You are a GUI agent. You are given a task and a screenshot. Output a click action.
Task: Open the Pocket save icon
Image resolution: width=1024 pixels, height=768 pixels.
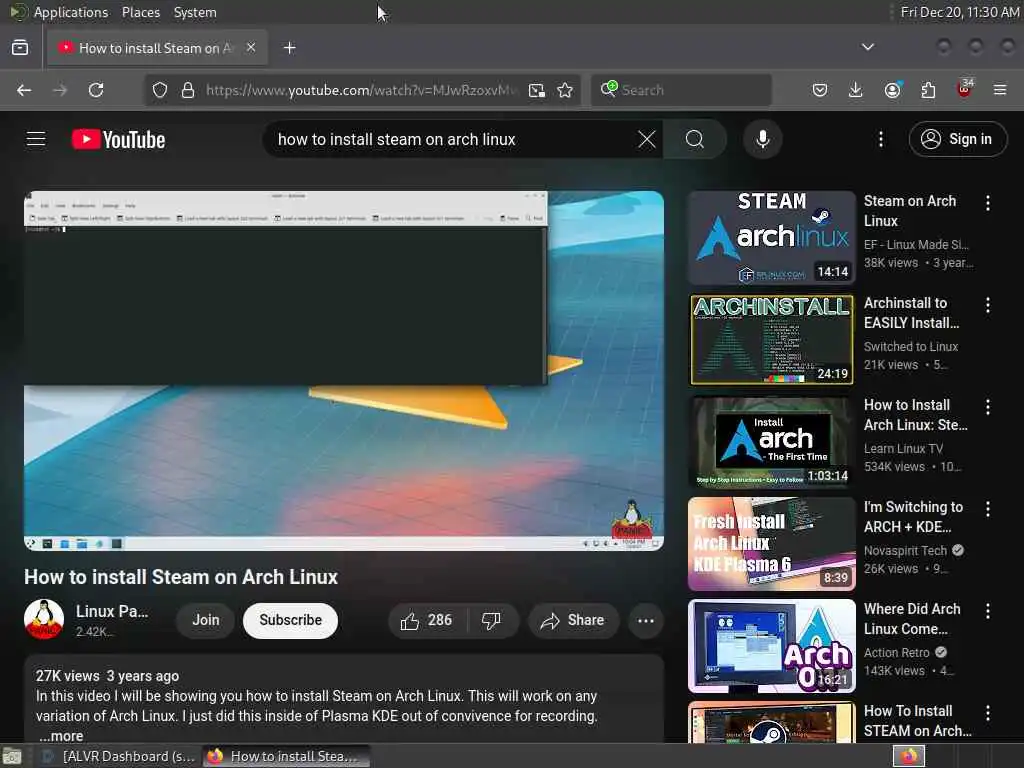click(x=820, y=90)
